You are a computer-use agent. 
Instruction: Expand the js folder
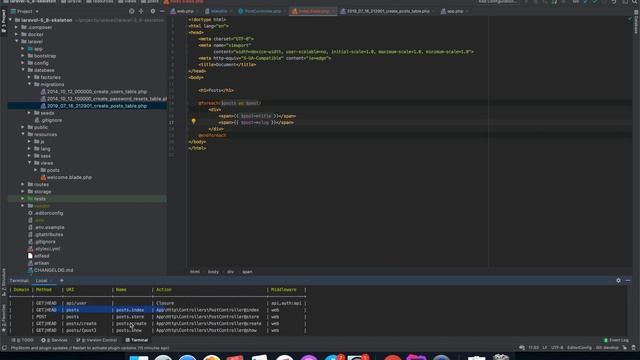[x=29, y=142]
